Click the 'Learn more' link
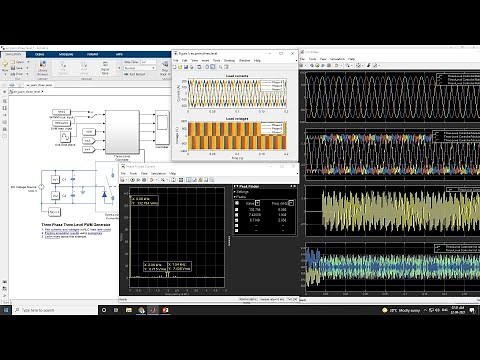The height and width of the screenshot is (360, 480). [52, 236]
